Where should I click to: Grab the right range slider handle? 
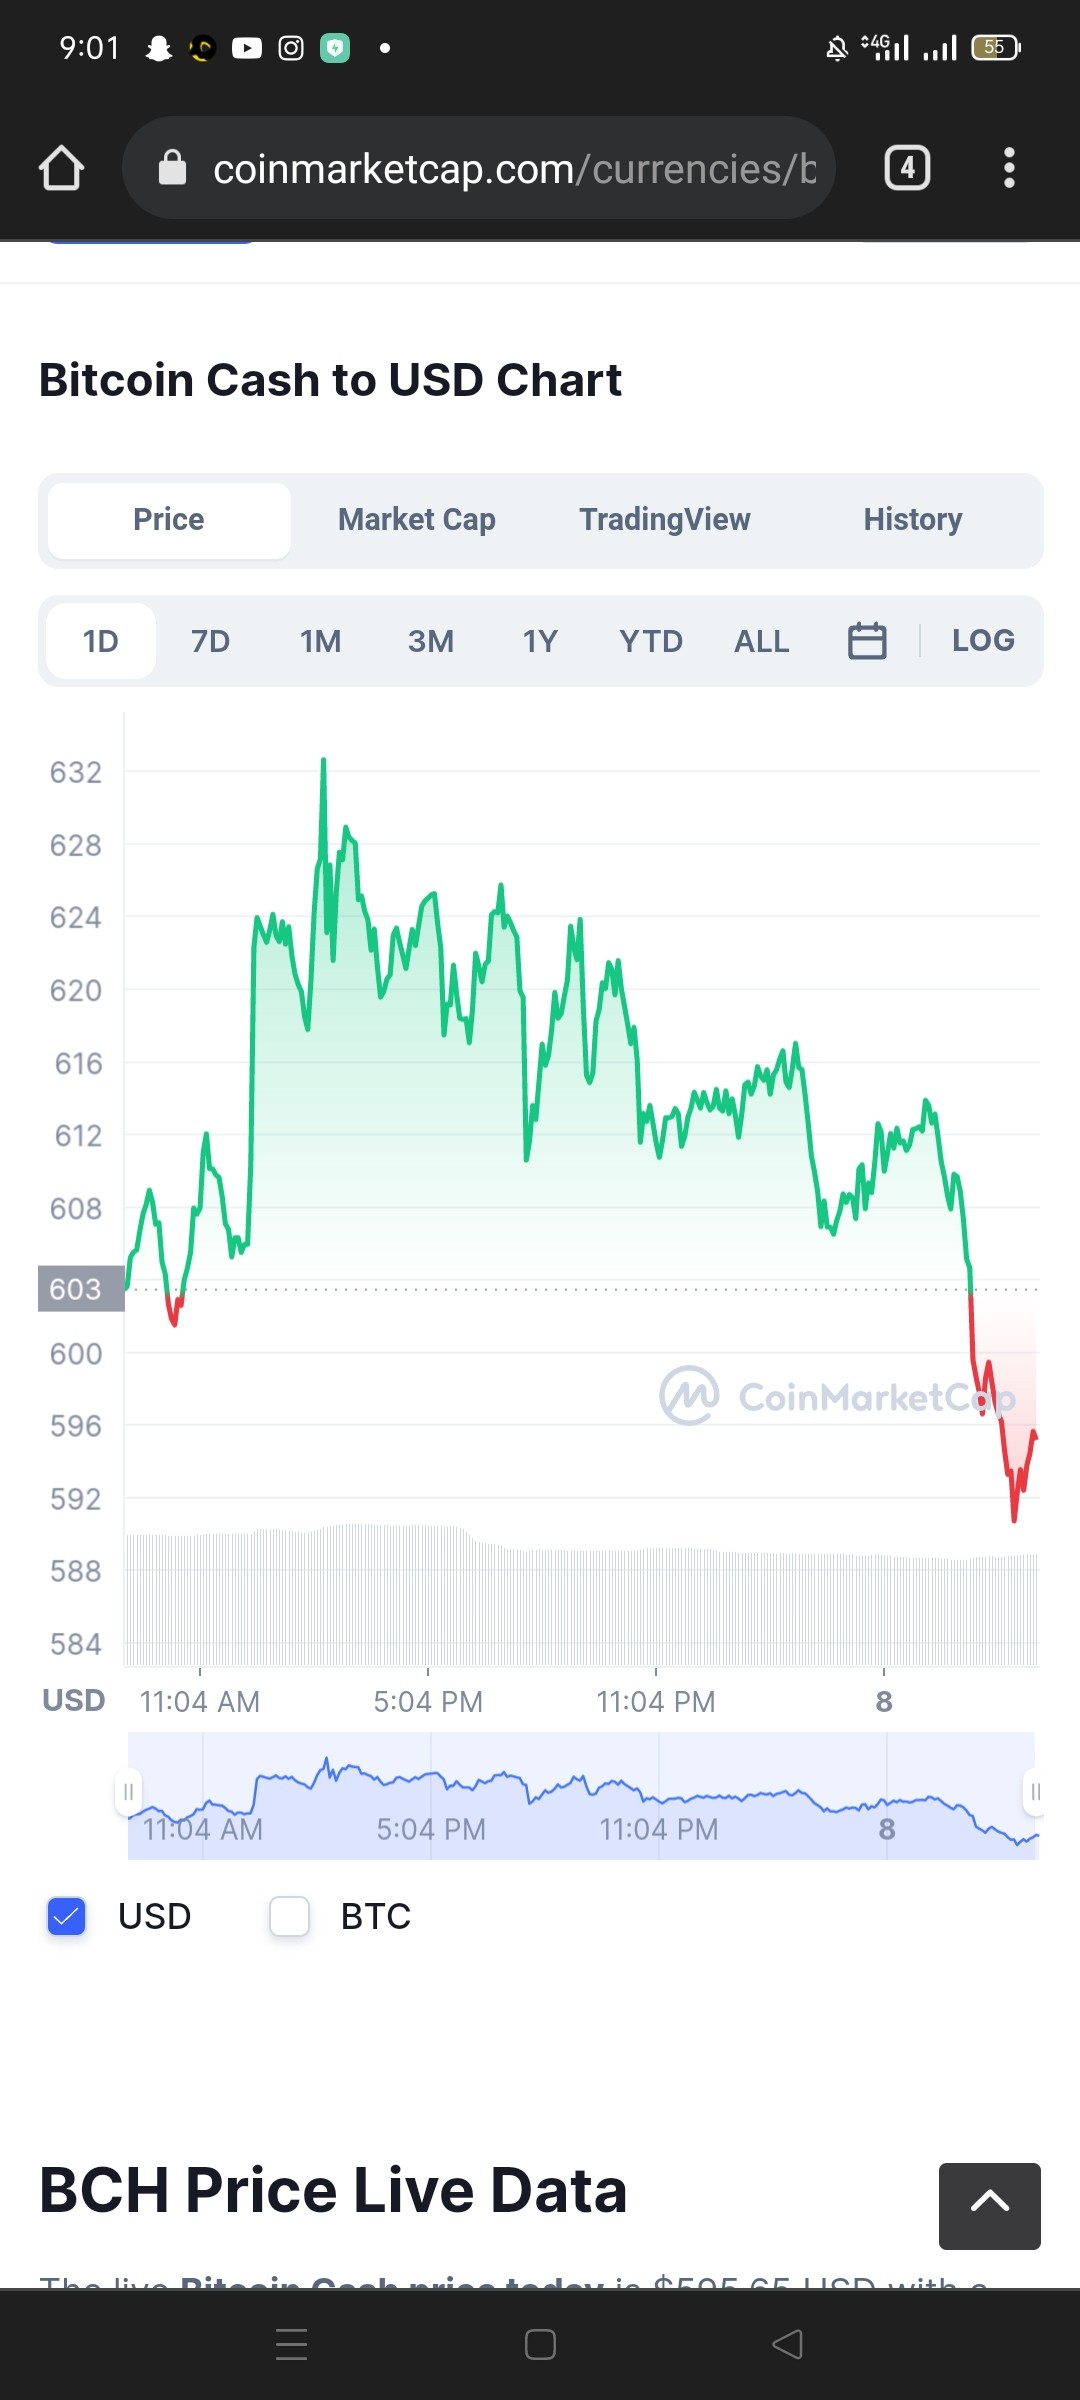pos(1035,1792)
